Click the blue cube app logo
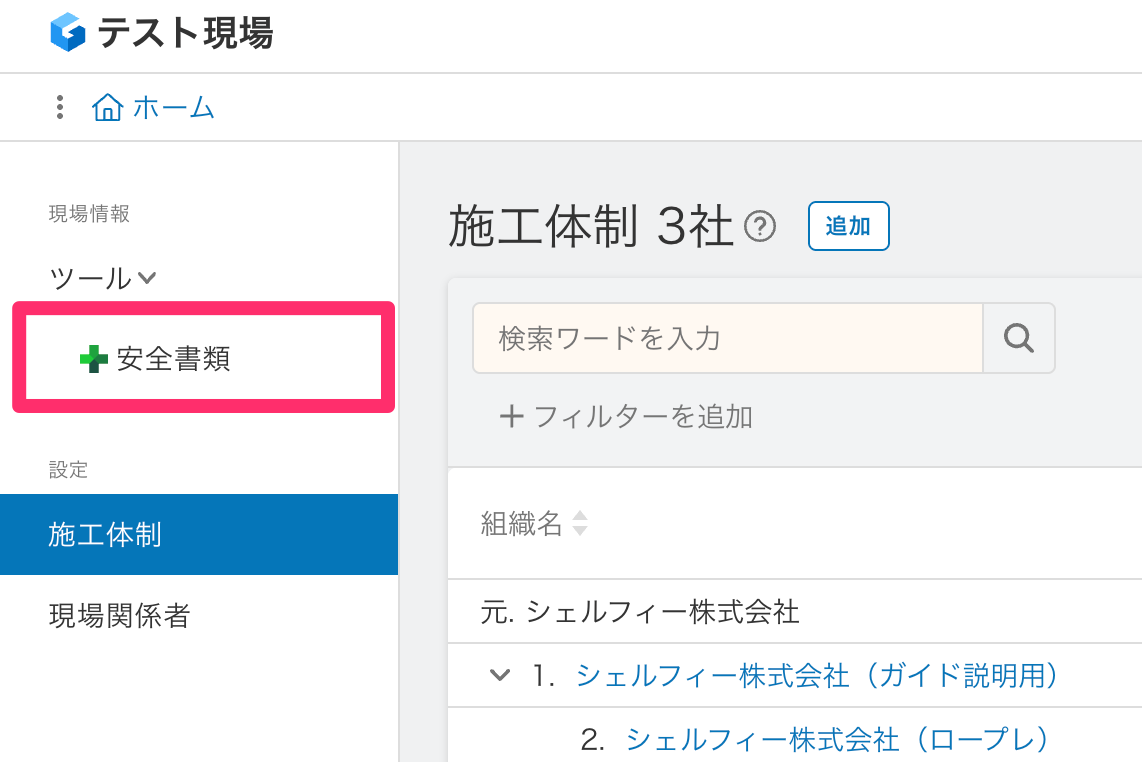The image size is (1142, 762). pyautogui.click(x=68, y=33)
